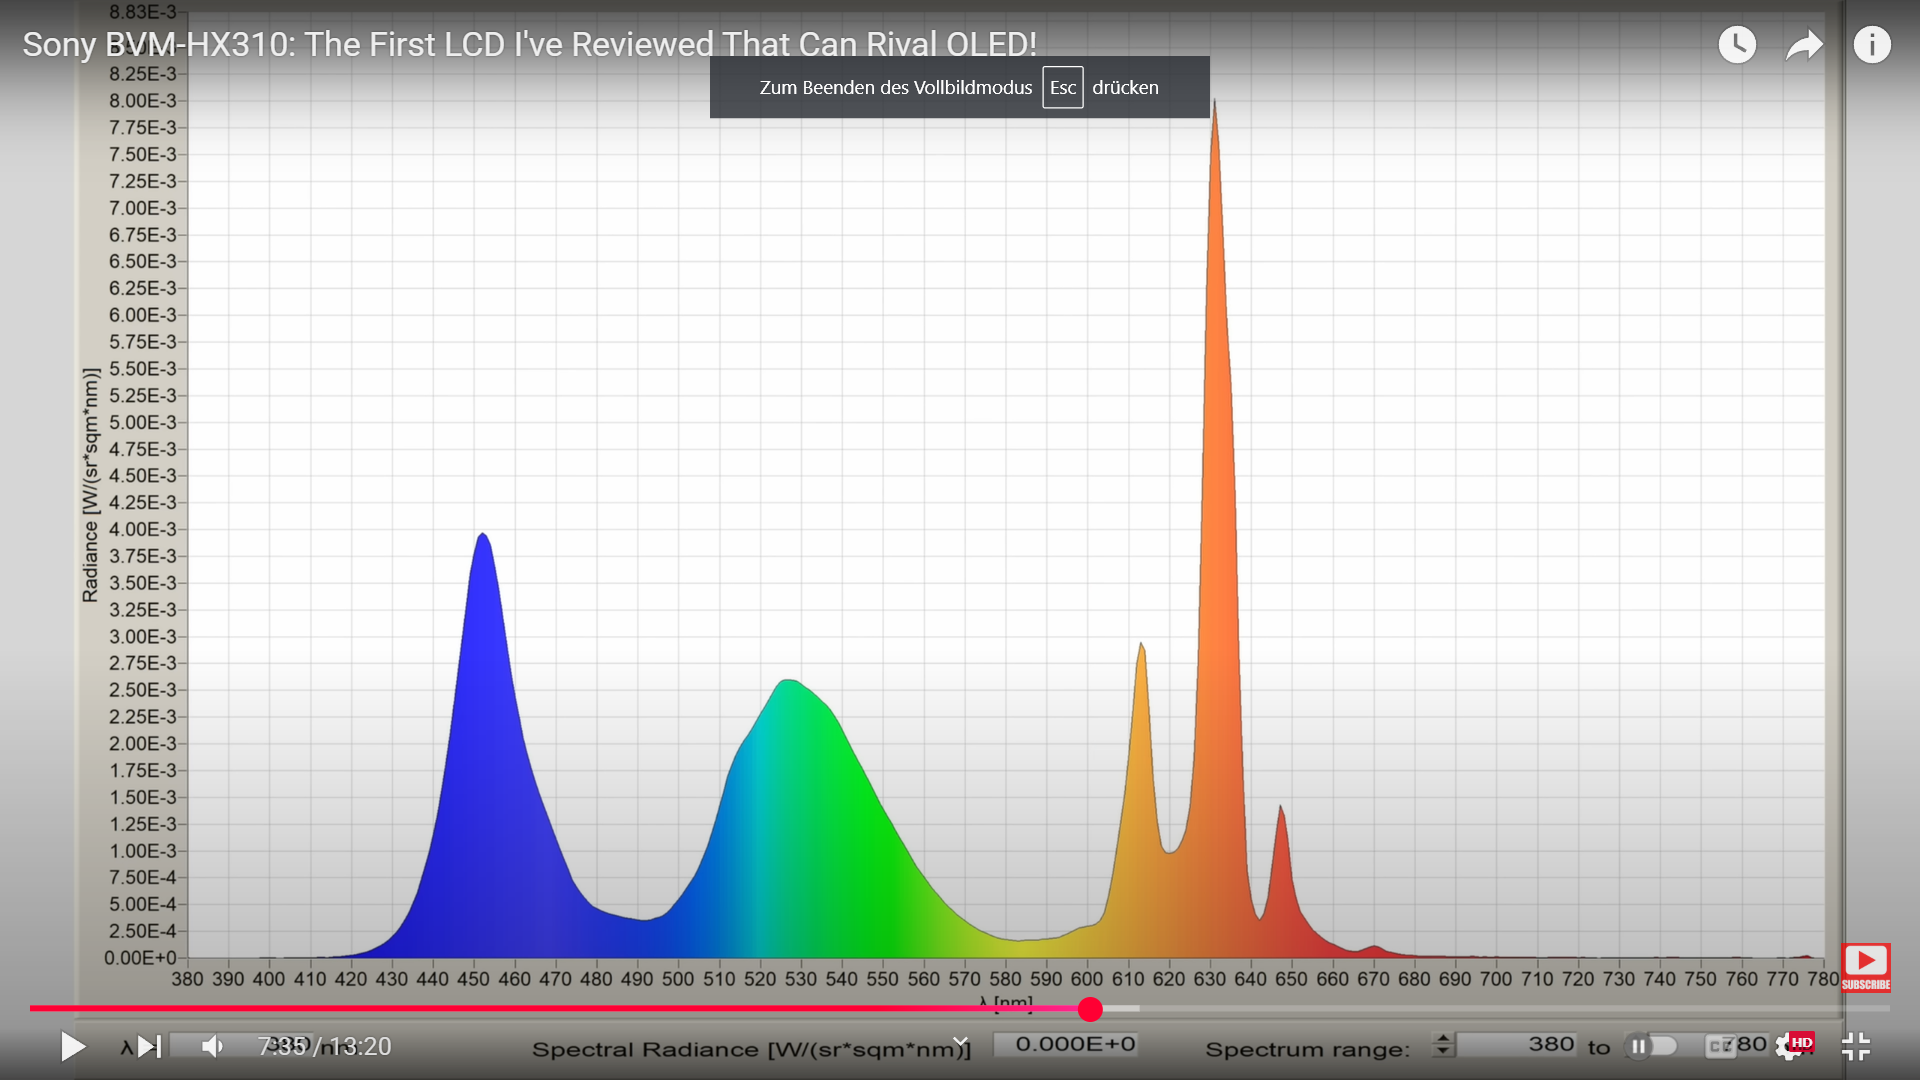Open Watch Later clock icon
1920x1080 pixels.
pyautogui.click(x=1737, y=45)
